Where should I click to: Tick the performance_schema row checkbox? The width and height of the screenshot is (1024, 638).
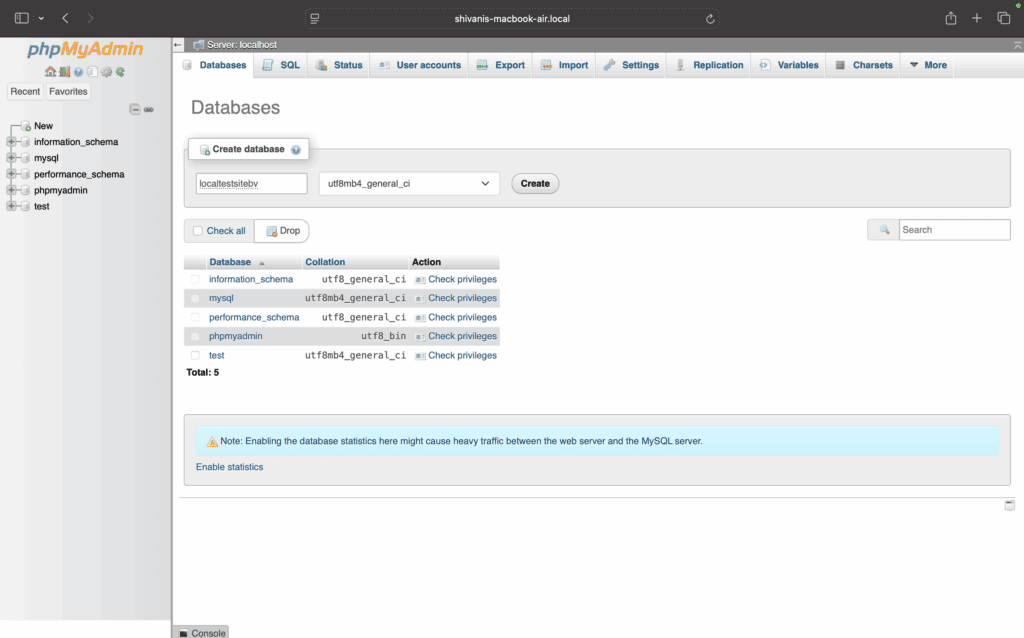(195, 317)
